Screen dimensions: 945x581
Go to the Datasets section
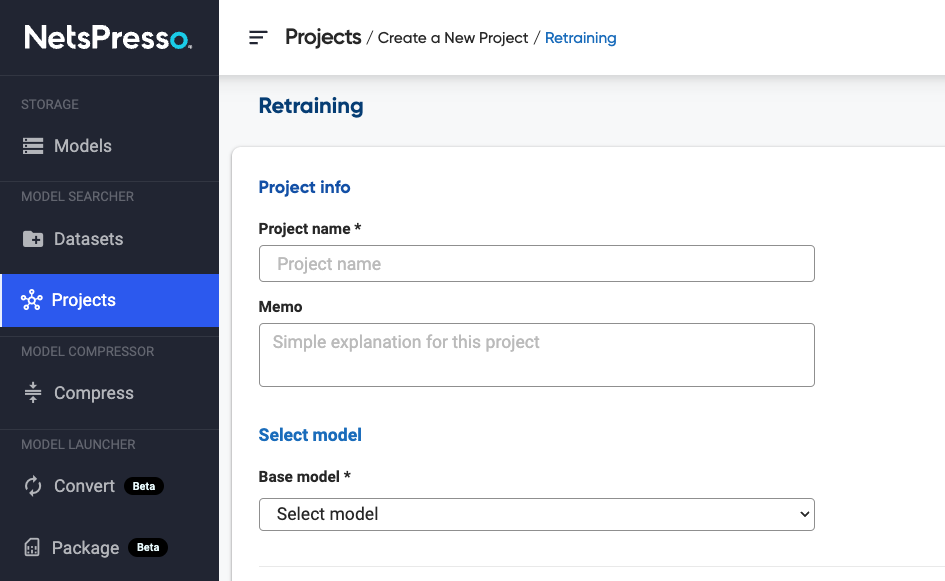(x=89, y=239)
